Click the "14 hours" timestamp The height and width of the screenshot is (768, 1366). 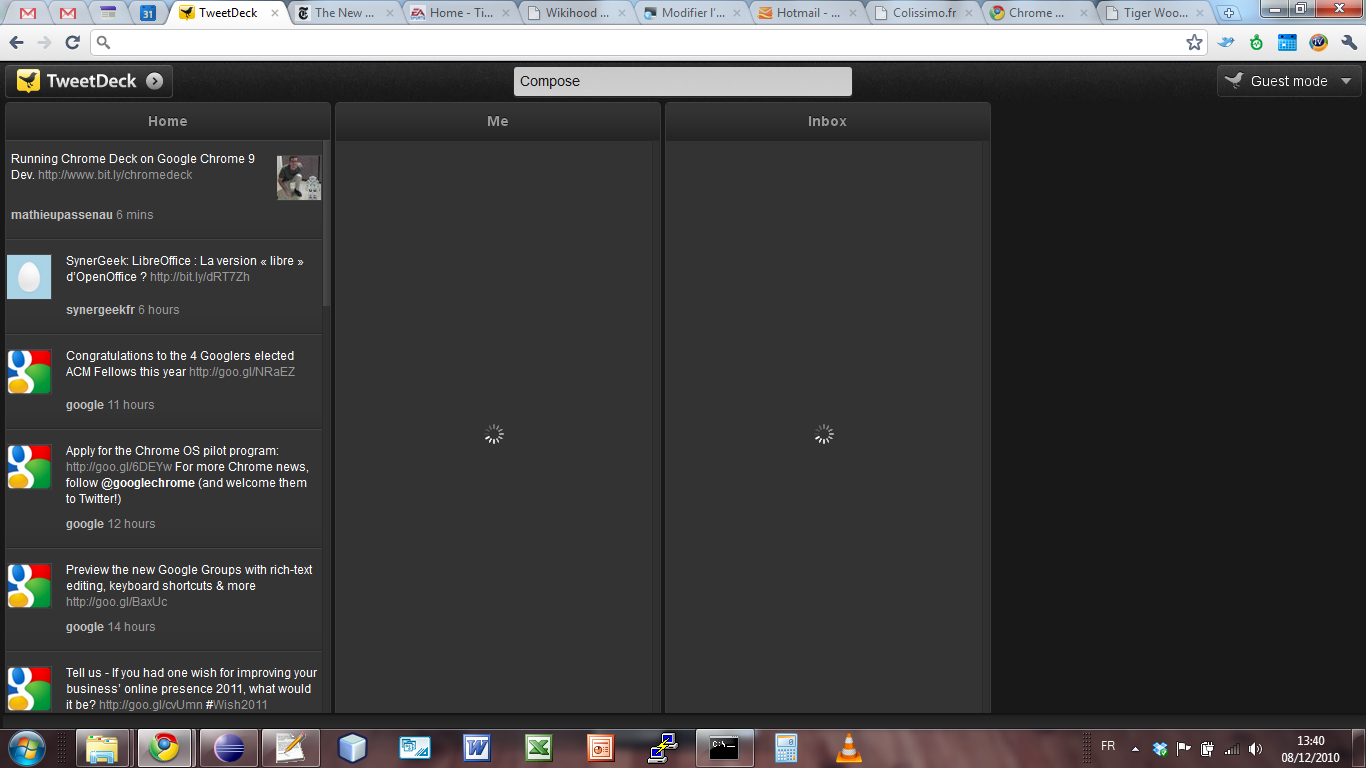click(x=132, y=627)
